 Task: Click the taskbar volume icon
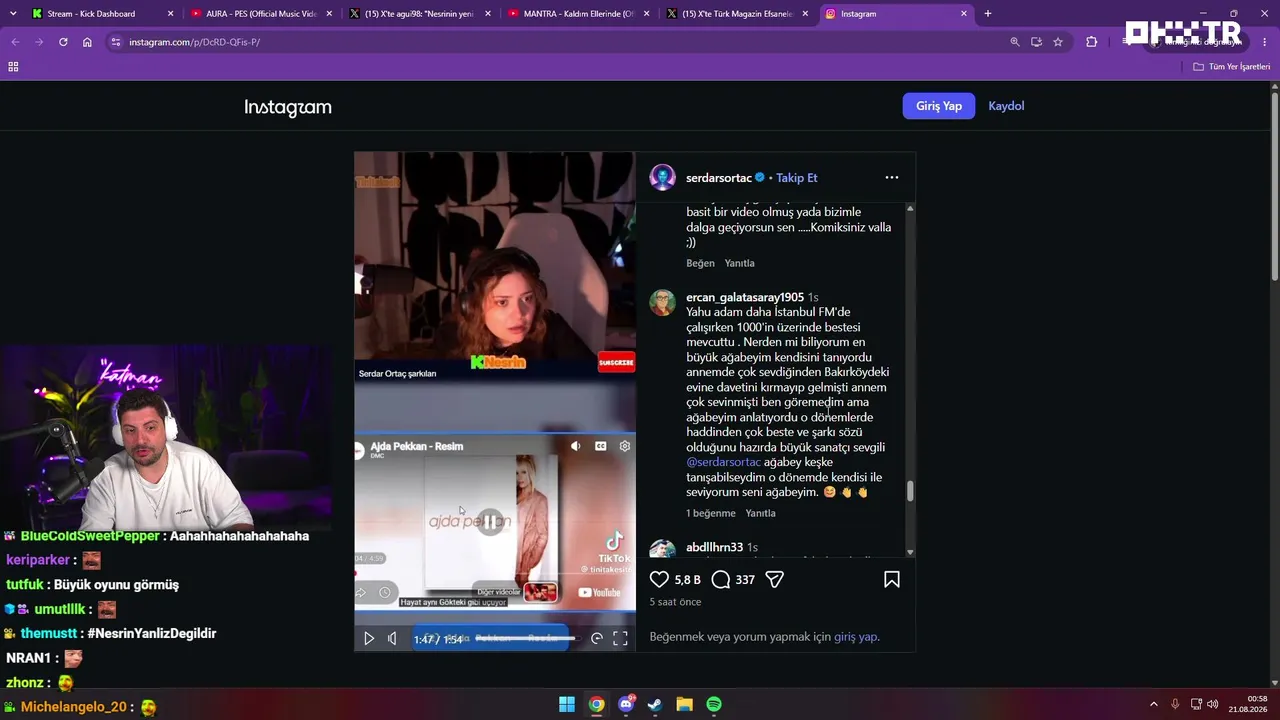tap(1211, 704)
